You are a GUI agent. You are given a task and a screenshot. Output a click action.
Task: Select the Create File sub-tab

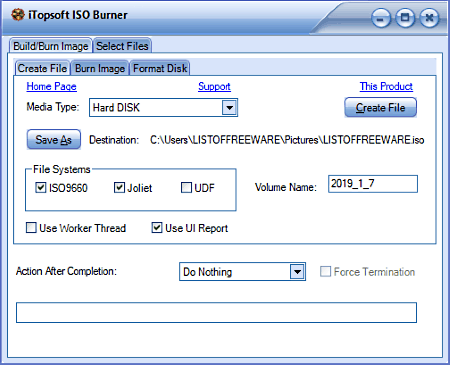click(x=42, y=68)
